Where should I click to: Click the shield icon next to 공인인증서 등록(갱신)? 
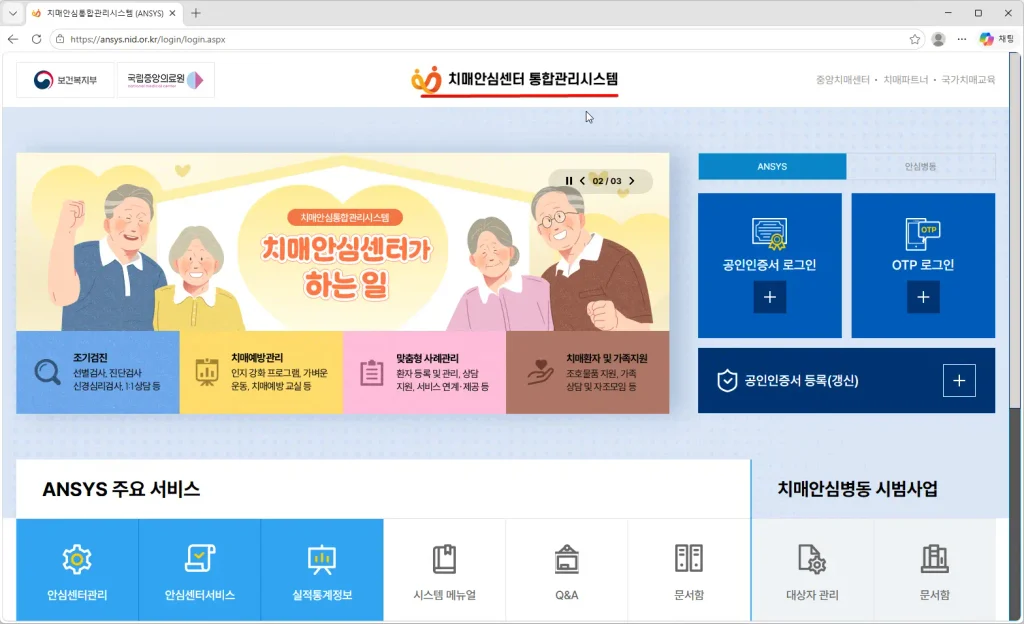click(x=727, y=381)
